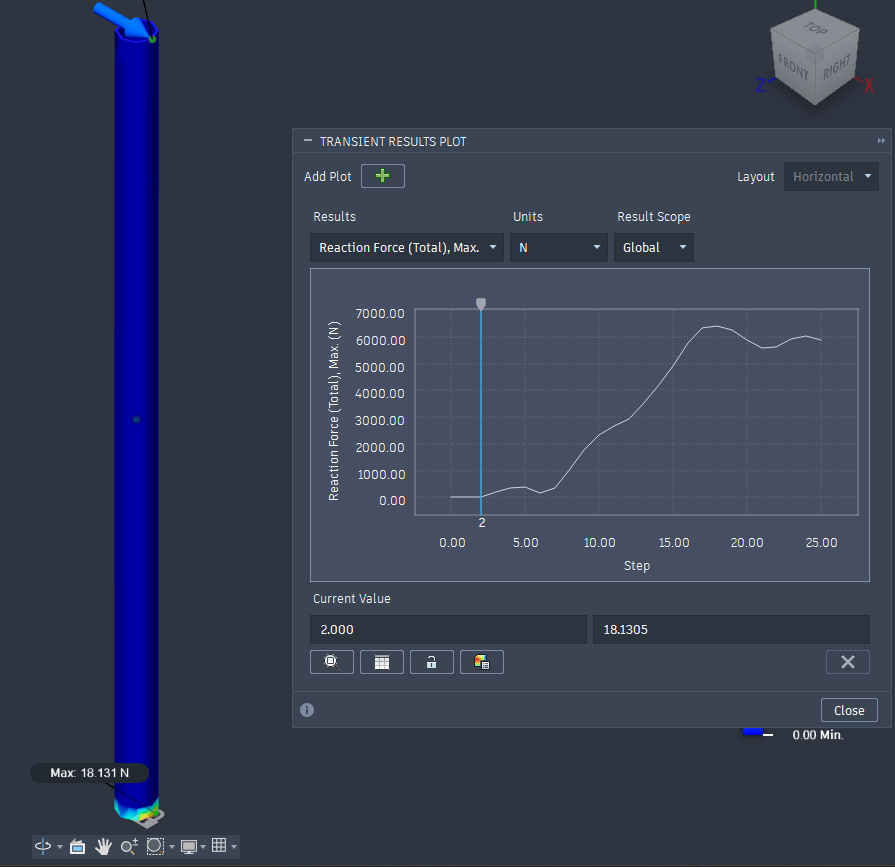This screenshot has height=867, width=895.
Task: Click the Zoom Window fit icon
Action: pyautogui.click(x=155, y=846)
